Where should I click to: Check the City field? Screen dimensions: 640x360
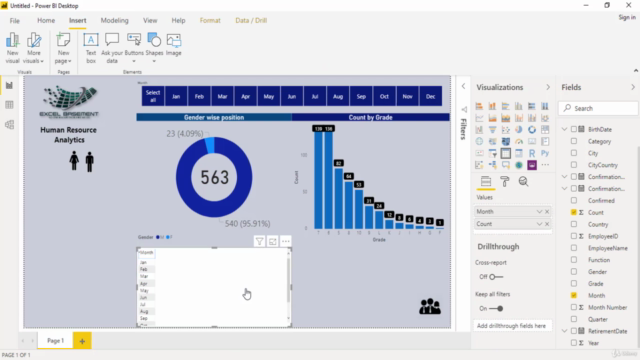coord(574,153)
